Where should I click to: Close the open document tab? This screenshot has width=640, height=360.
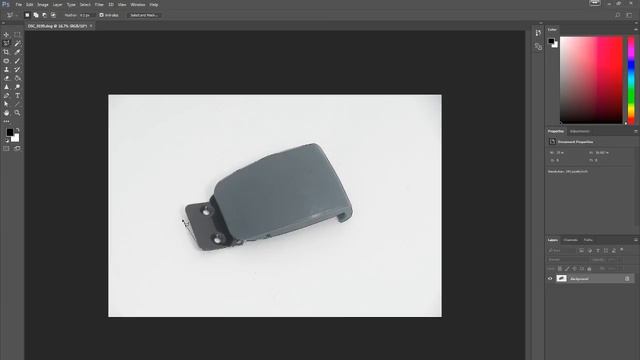tap(91, 26)
